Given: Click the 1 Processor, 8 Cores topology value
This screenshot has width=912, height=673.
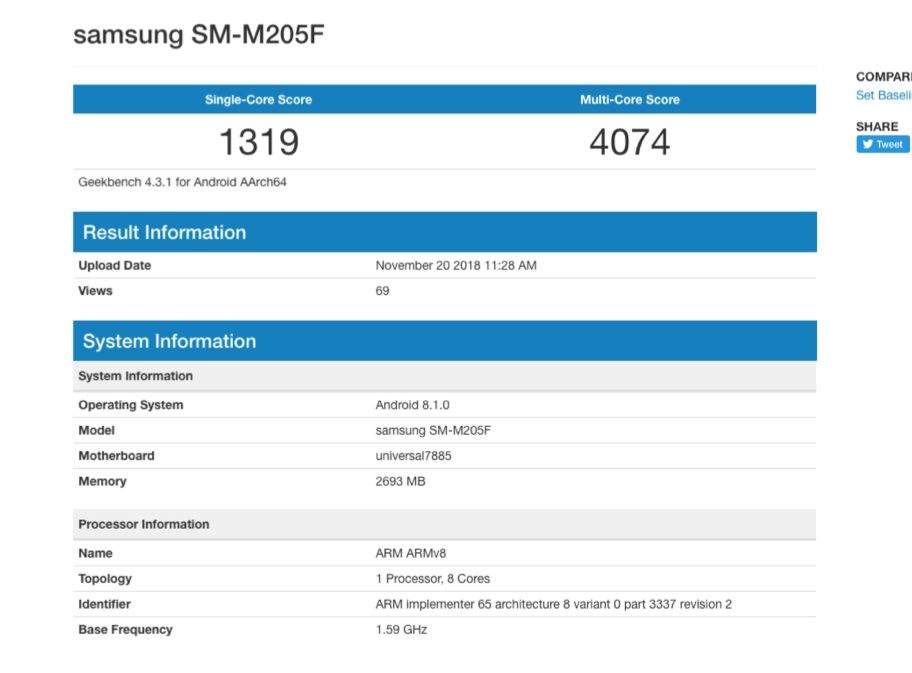Looking at the screenshot, I should pos(432,579).
